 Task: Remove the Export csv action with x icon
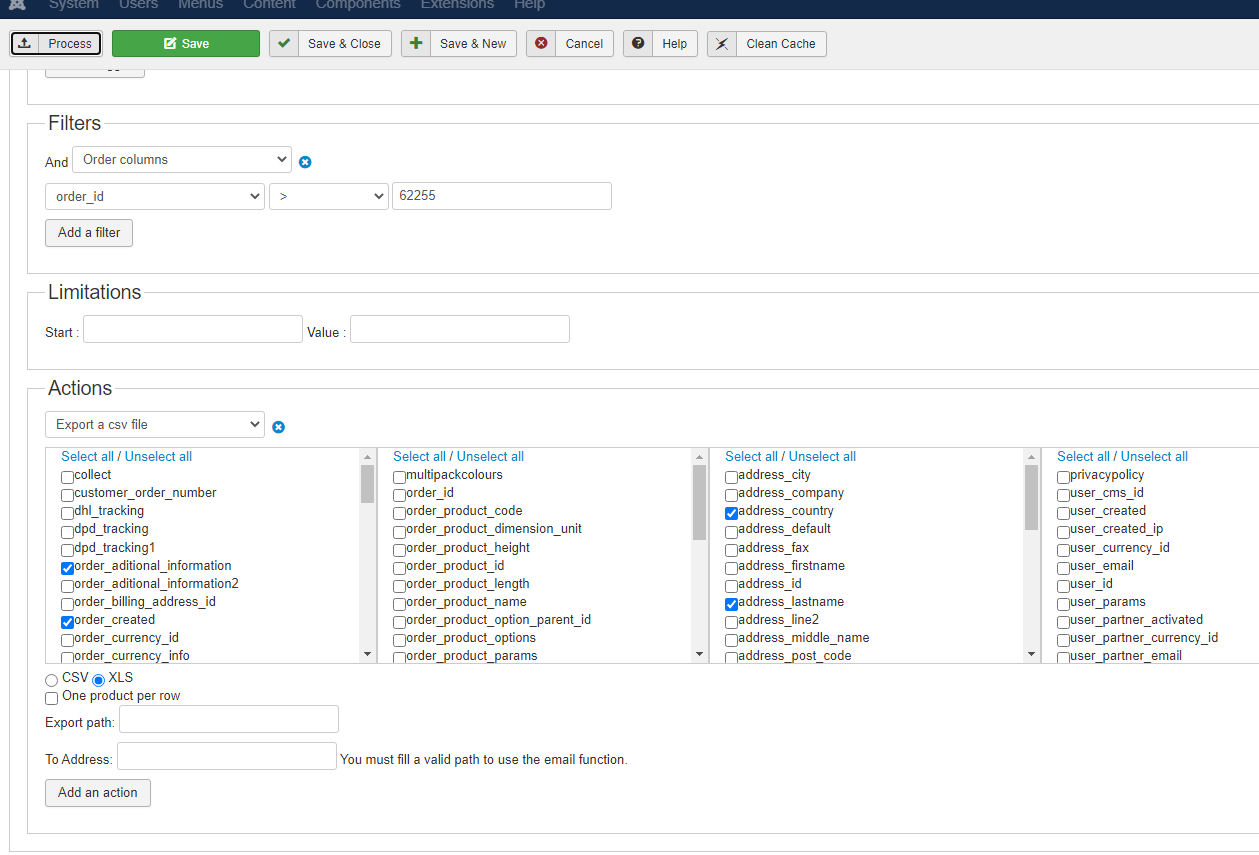(x=279, y=427)
